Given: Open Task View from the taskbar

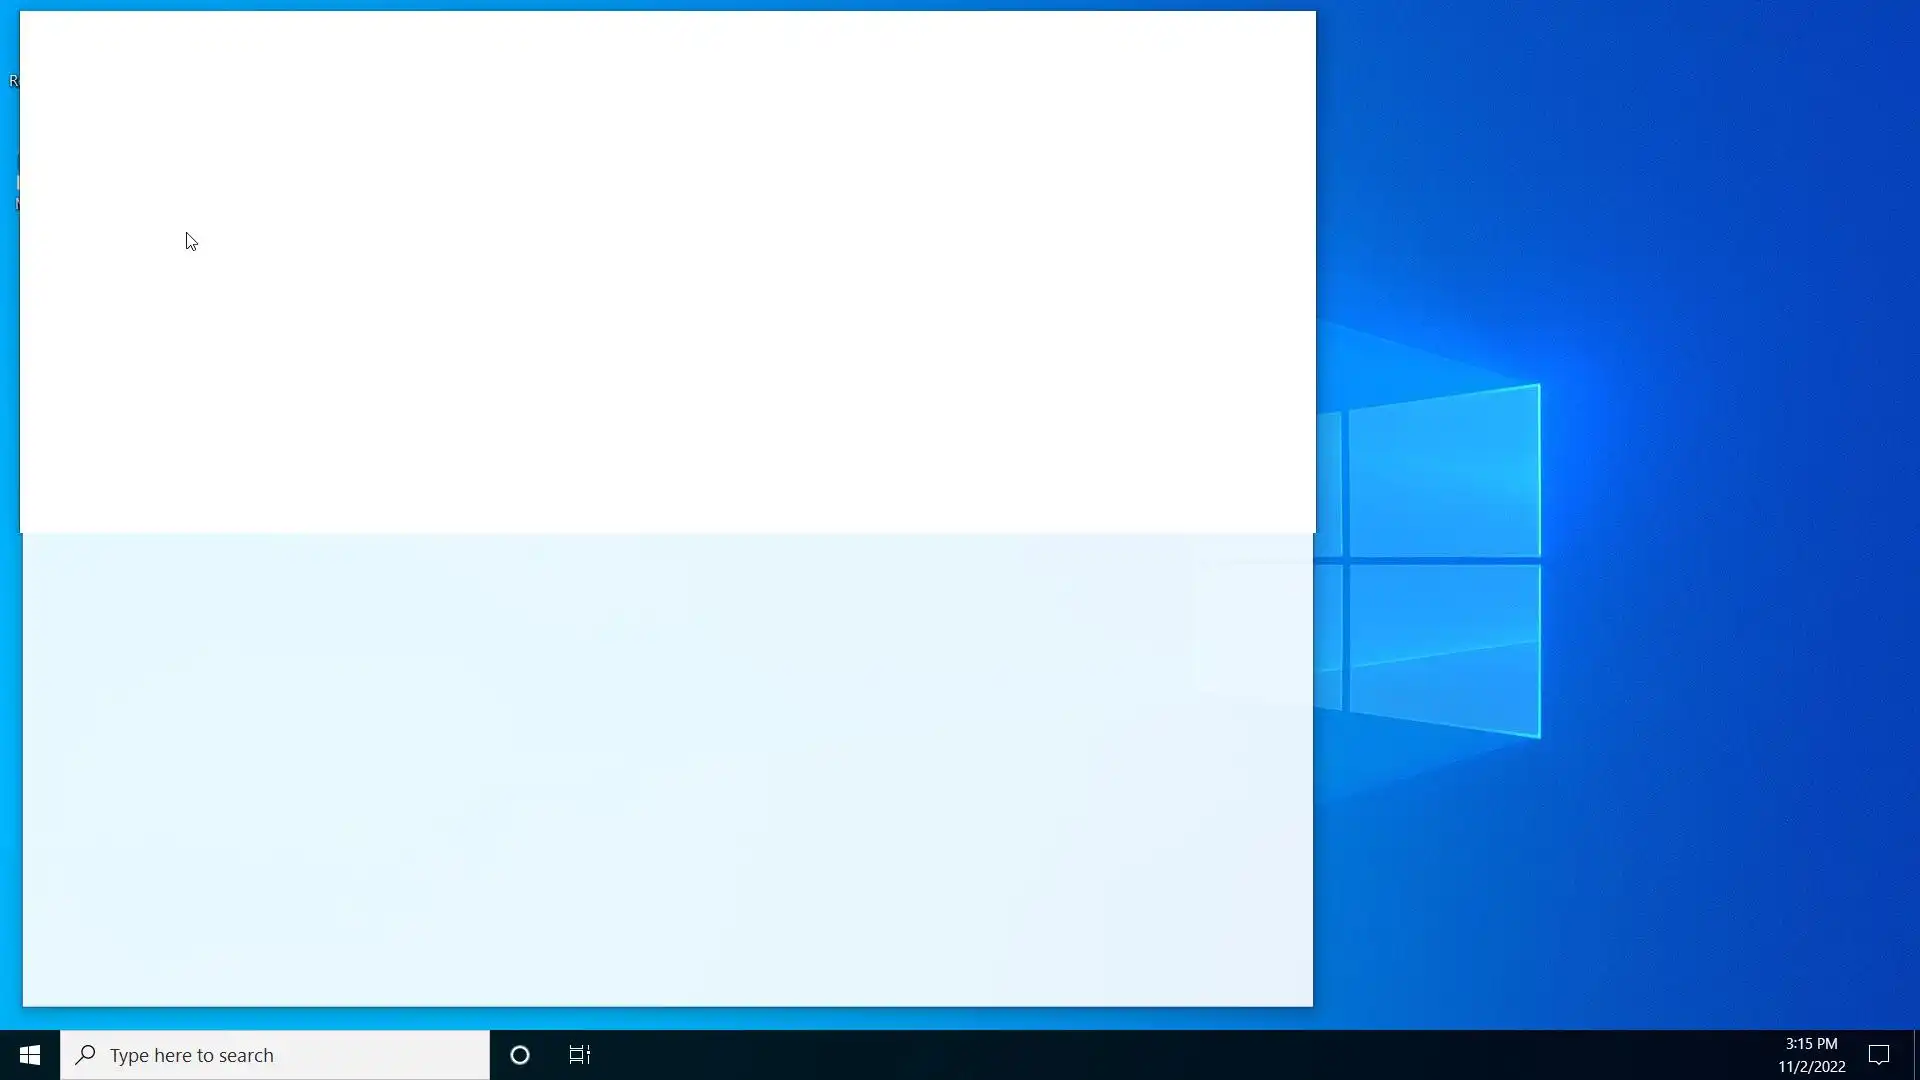Looking at the screenshot, I should [x=580, y=1055].
